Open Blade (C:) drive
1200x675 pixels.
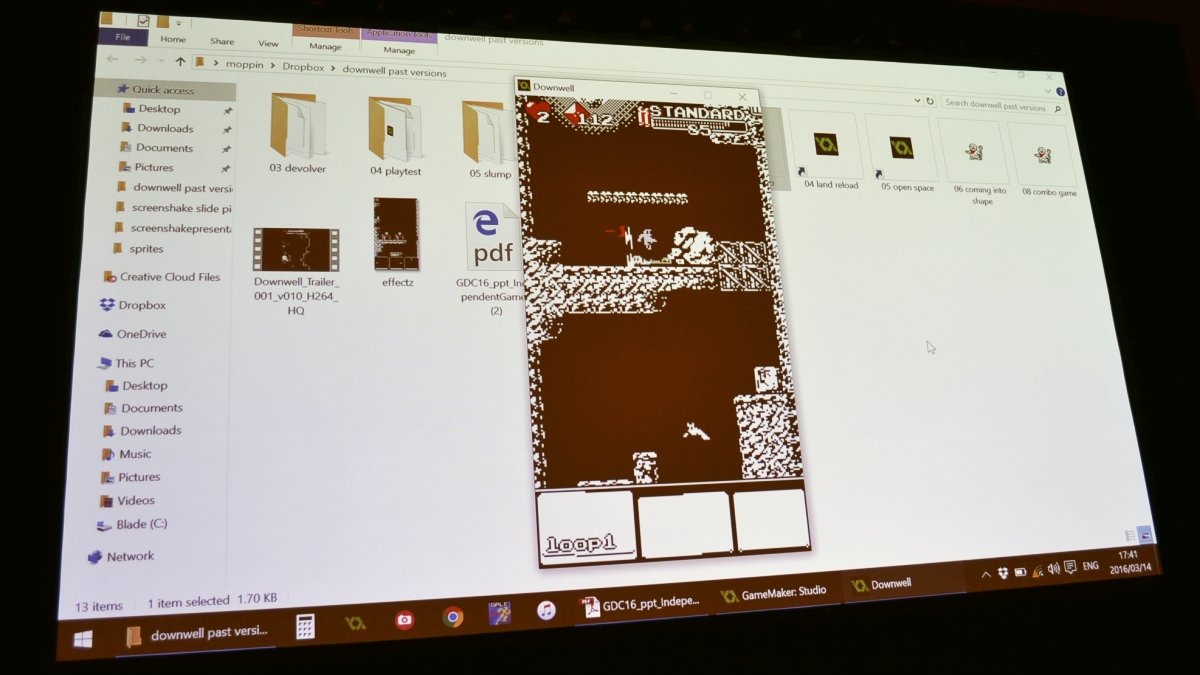click(x=131, y=524)
